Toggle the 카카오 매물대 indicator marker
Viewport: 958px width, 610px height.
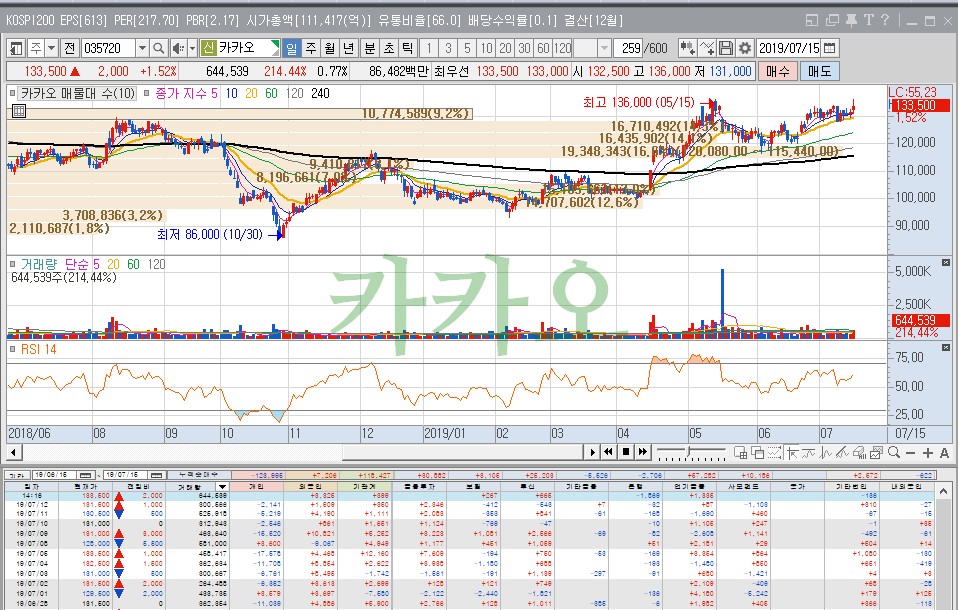pyautogui.click(x=12, y=94)
